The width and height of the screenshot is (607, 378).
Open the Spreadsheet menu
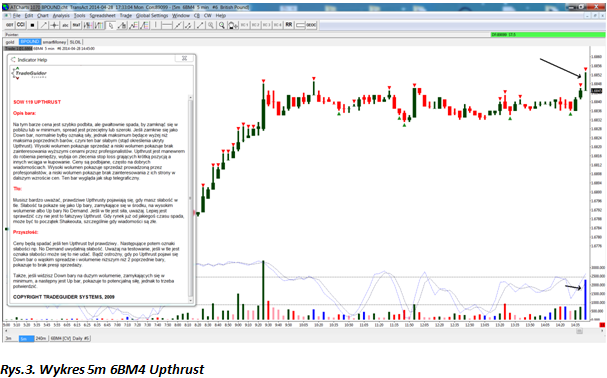[102, 16]
